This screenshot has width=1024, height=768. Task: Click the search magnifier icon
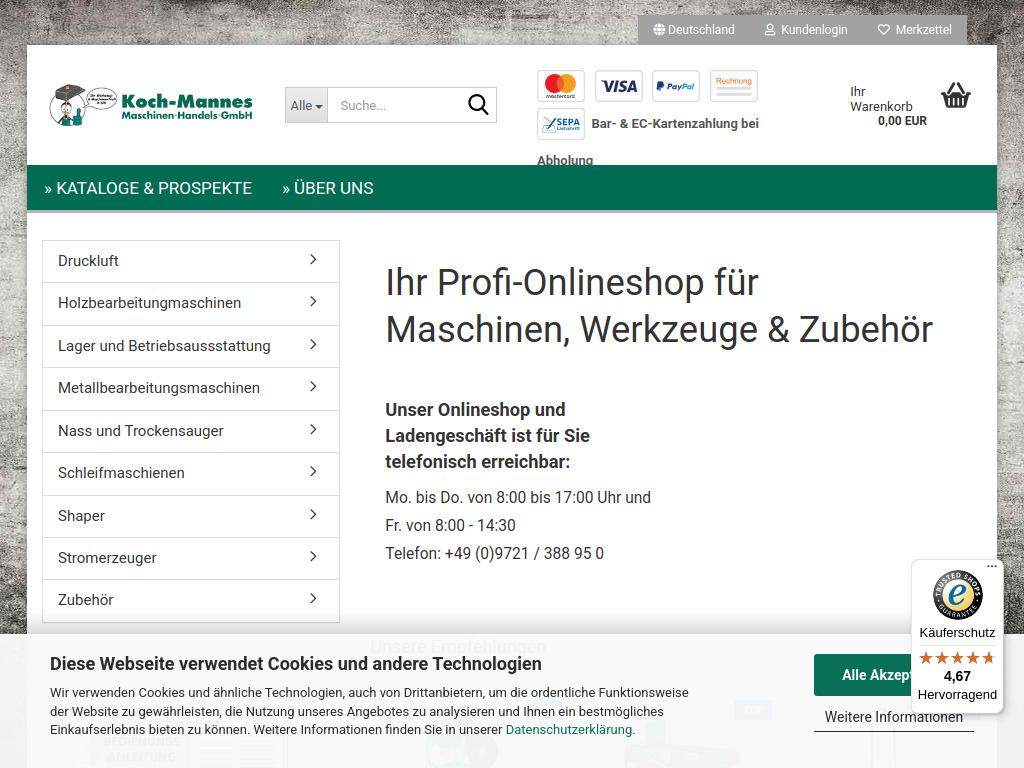[478, 104]
